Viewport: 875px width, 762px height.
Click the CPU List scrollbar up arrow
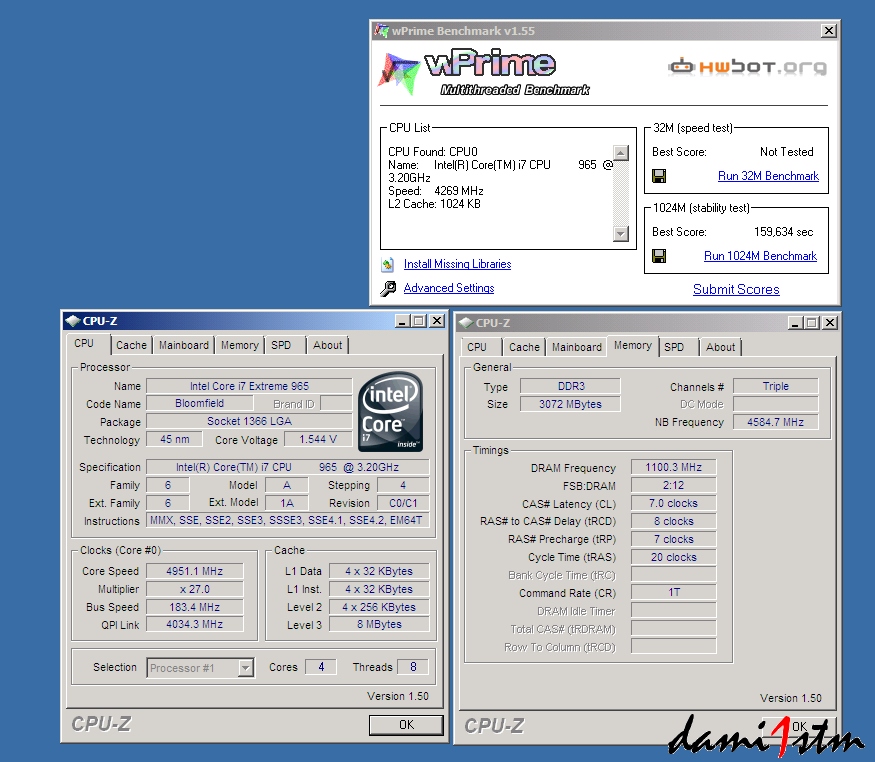[621, 153]
